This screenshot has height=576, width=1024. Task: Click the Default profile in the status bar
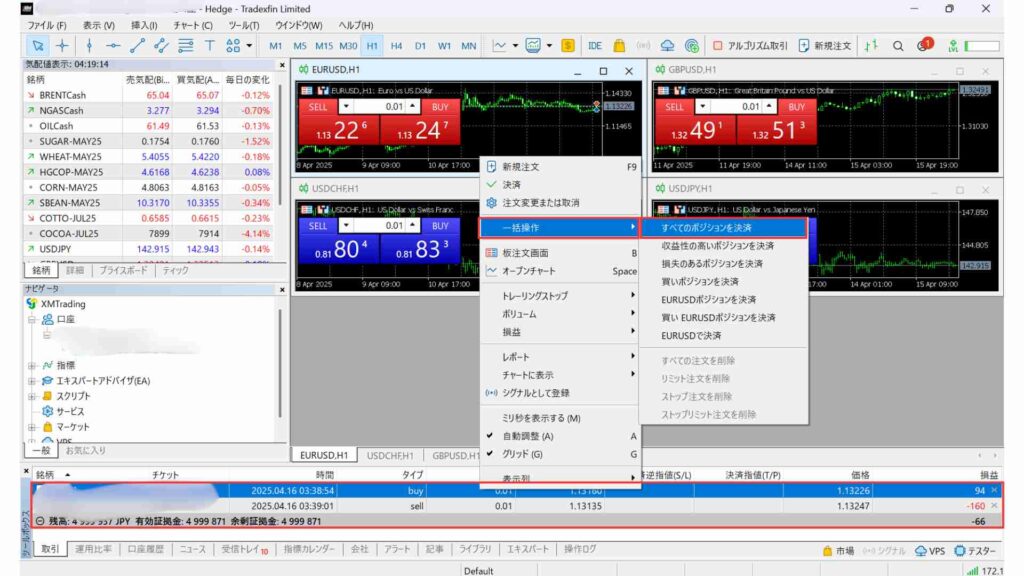pos(477,570)
